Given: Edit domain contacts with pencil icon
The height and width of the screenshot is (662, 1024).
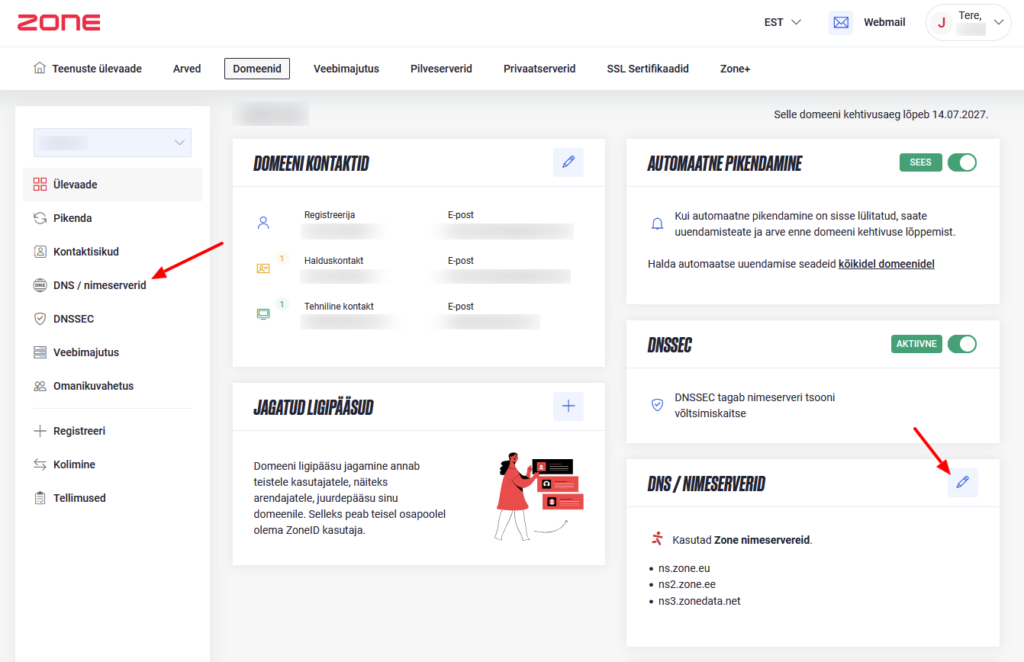Looking at the screenshot, I should 568,162.
